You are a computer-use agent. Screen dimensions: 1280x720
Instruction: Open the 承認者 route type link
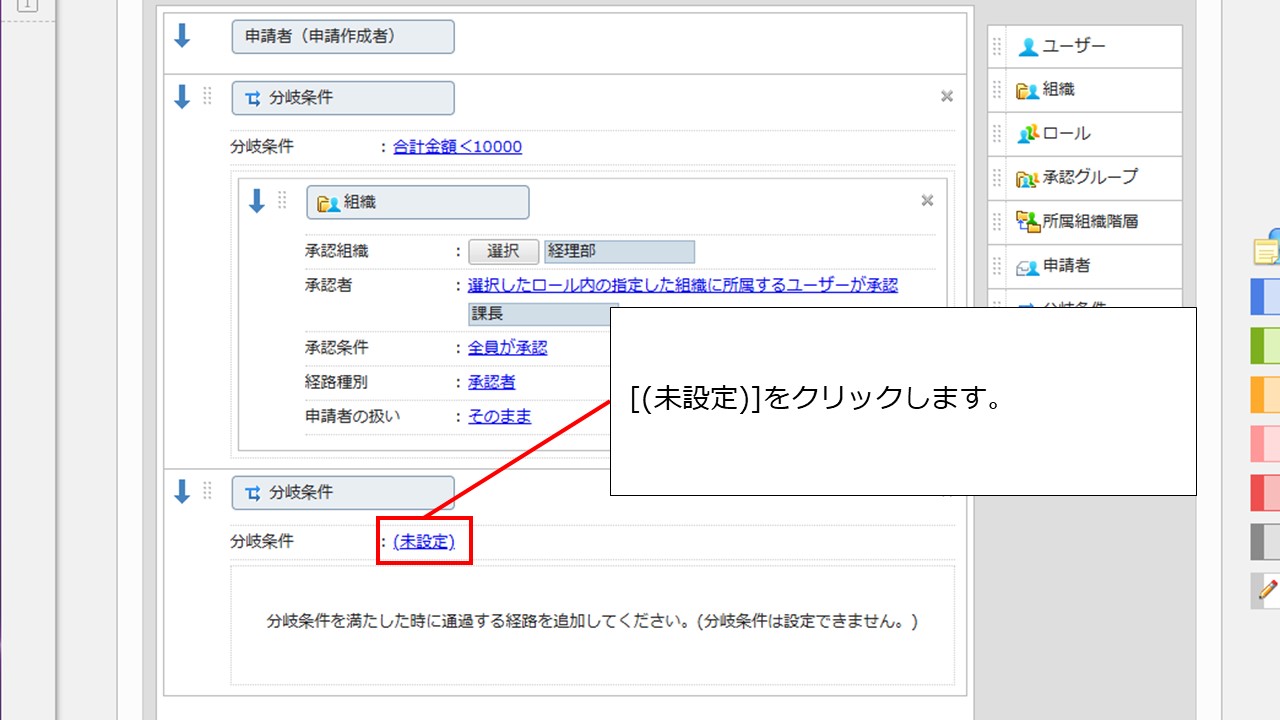coord(491,382)
